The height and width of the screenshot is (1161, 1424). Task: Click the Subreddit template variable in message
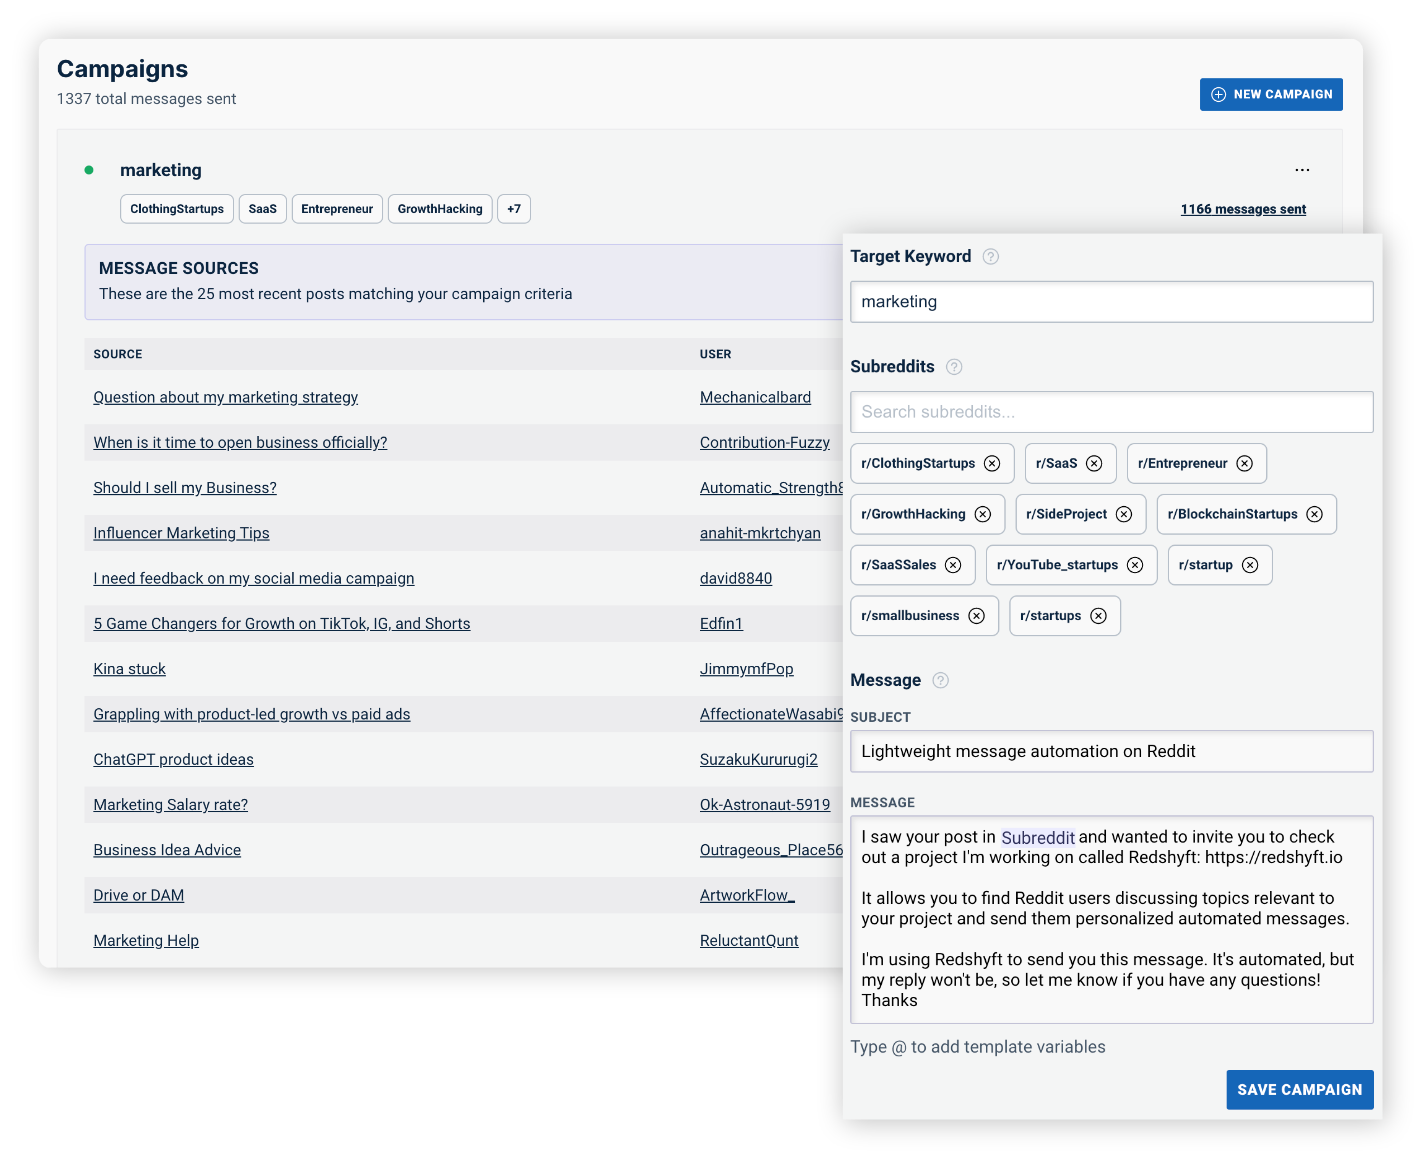pyautogui.click(x=1038, y=837)
